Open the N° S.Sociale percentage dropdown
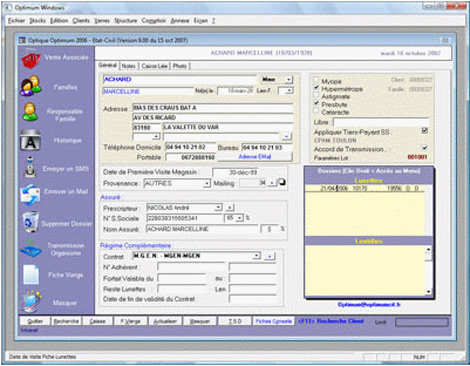The width and height of the screenshot is (470, 366). pyautogui.click(x=240, y=218)
